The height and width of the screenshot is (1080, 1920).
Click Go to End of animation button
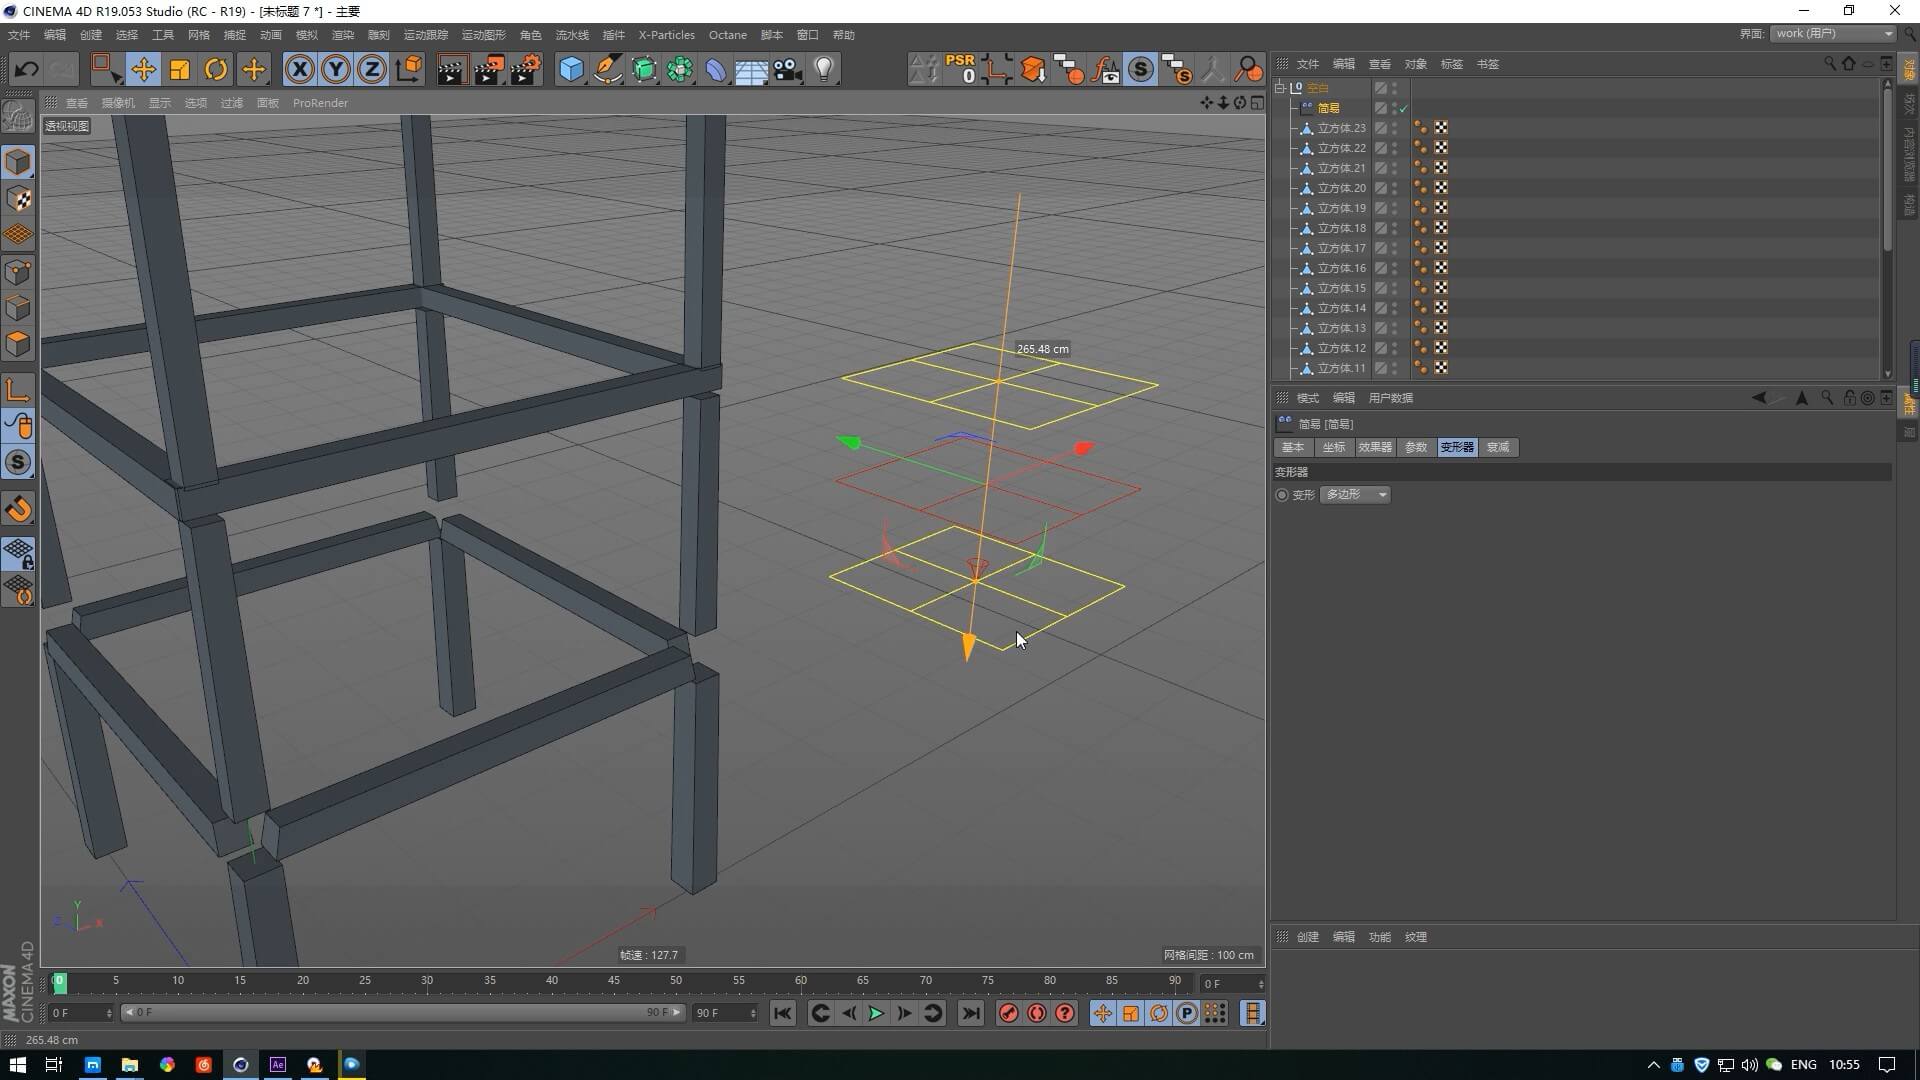point(970,1013)
